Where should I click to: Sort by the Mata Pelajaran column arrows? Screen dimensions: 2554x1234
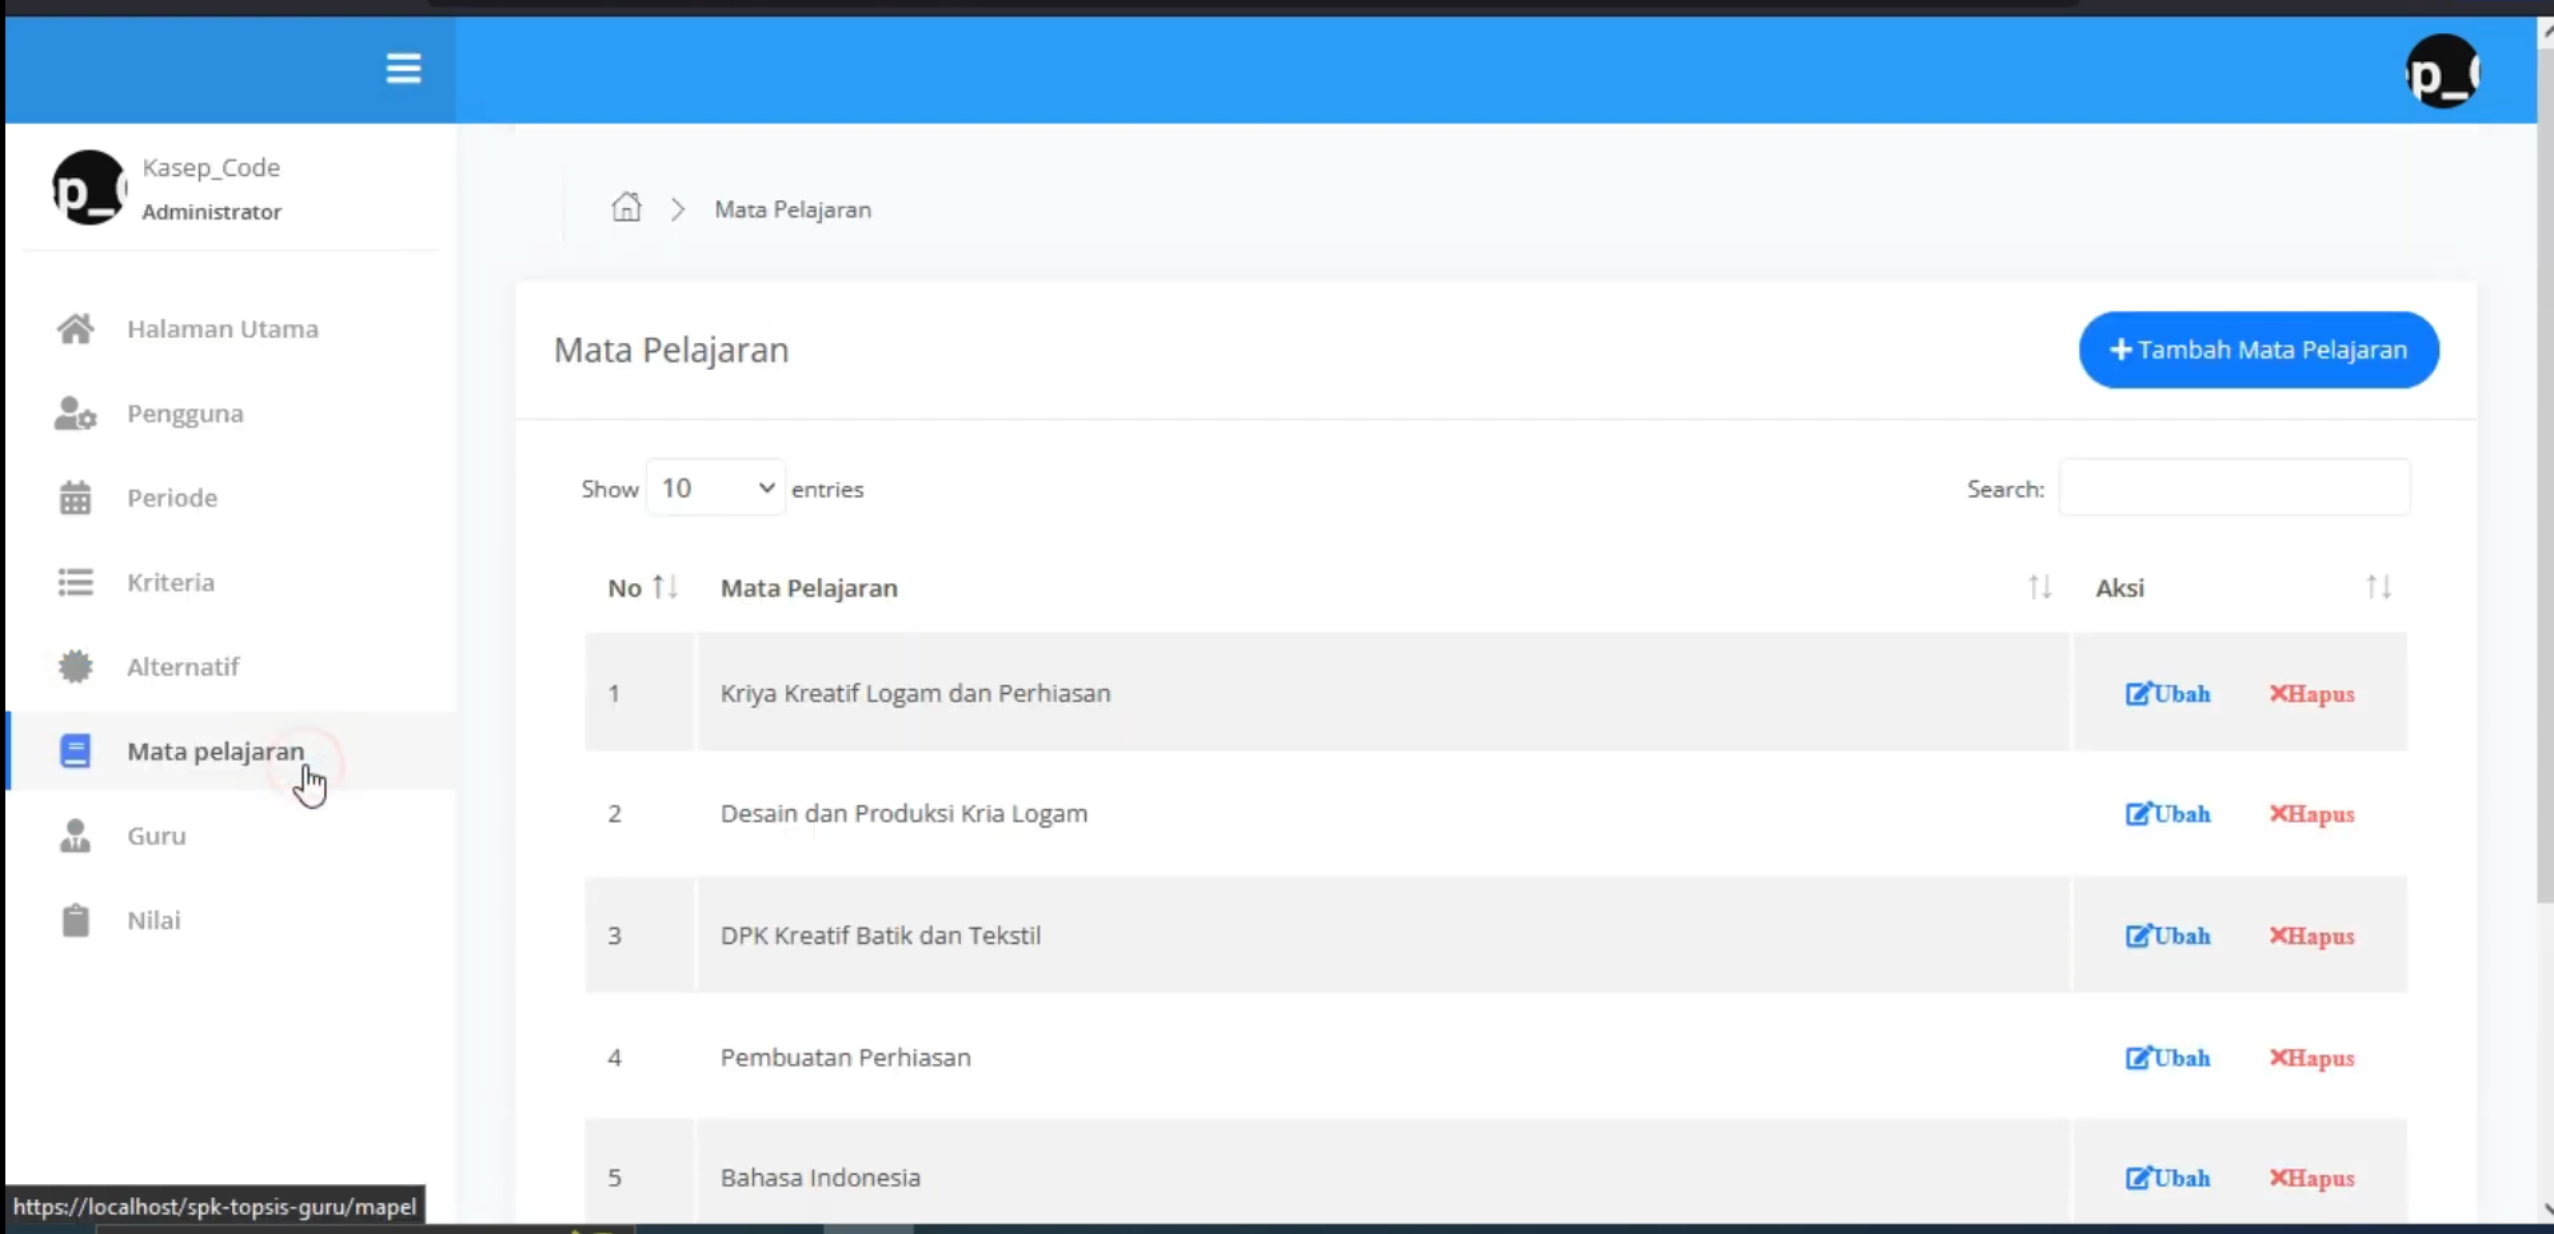point(2039,587)
